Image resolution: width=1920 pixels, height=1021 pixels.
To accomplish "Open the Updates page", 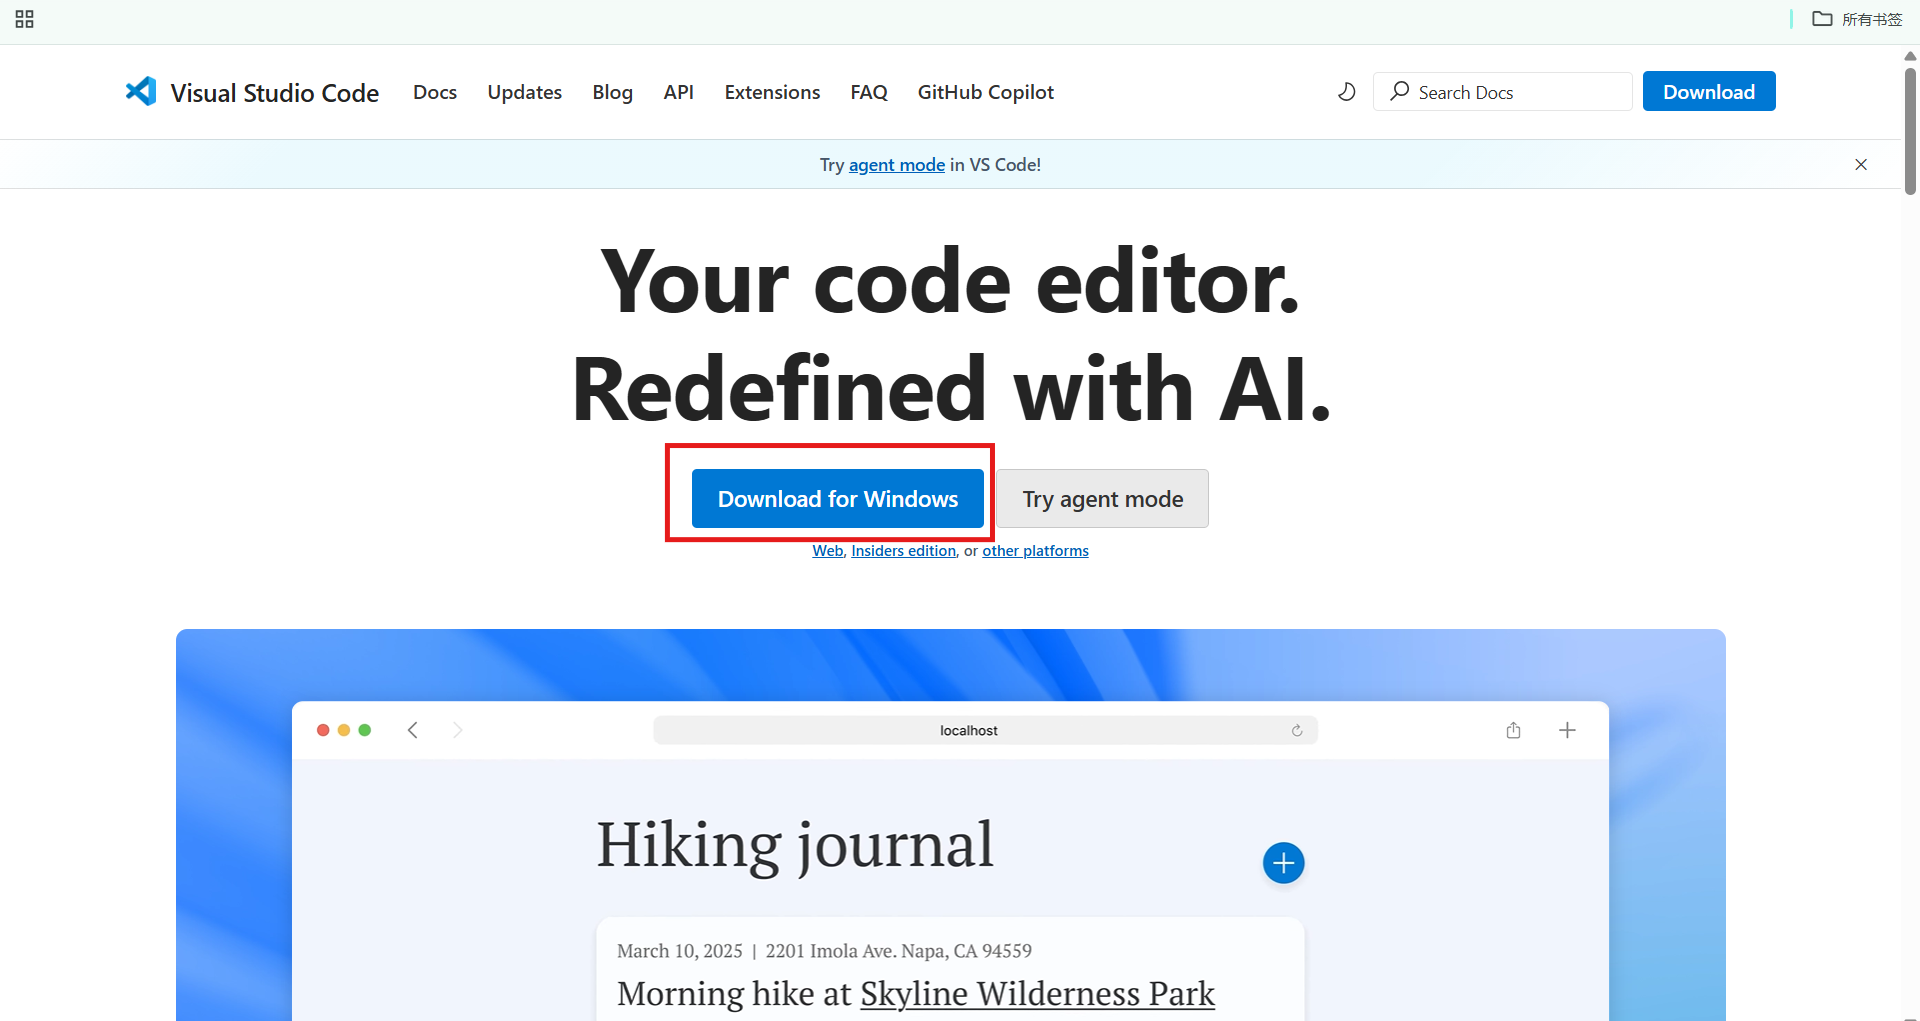I will coord(525,92).
